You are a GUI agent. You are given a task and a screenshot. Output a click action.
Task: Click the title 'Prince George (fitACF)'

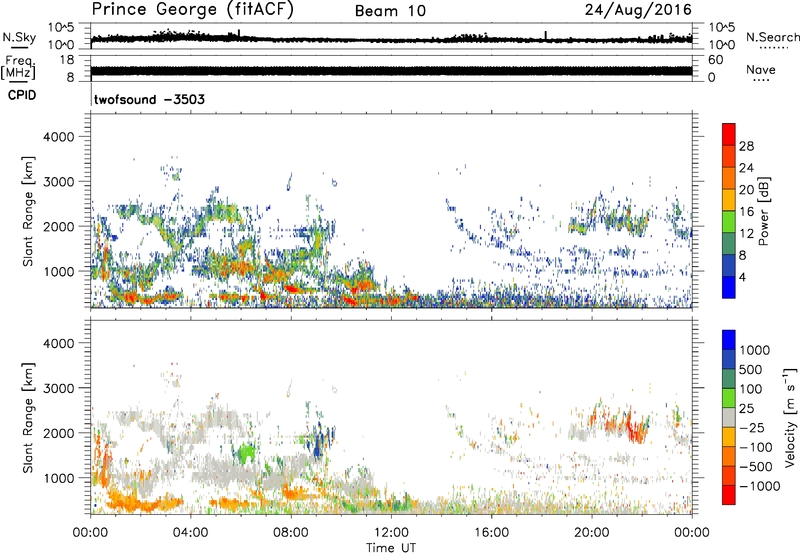point(192,10)
